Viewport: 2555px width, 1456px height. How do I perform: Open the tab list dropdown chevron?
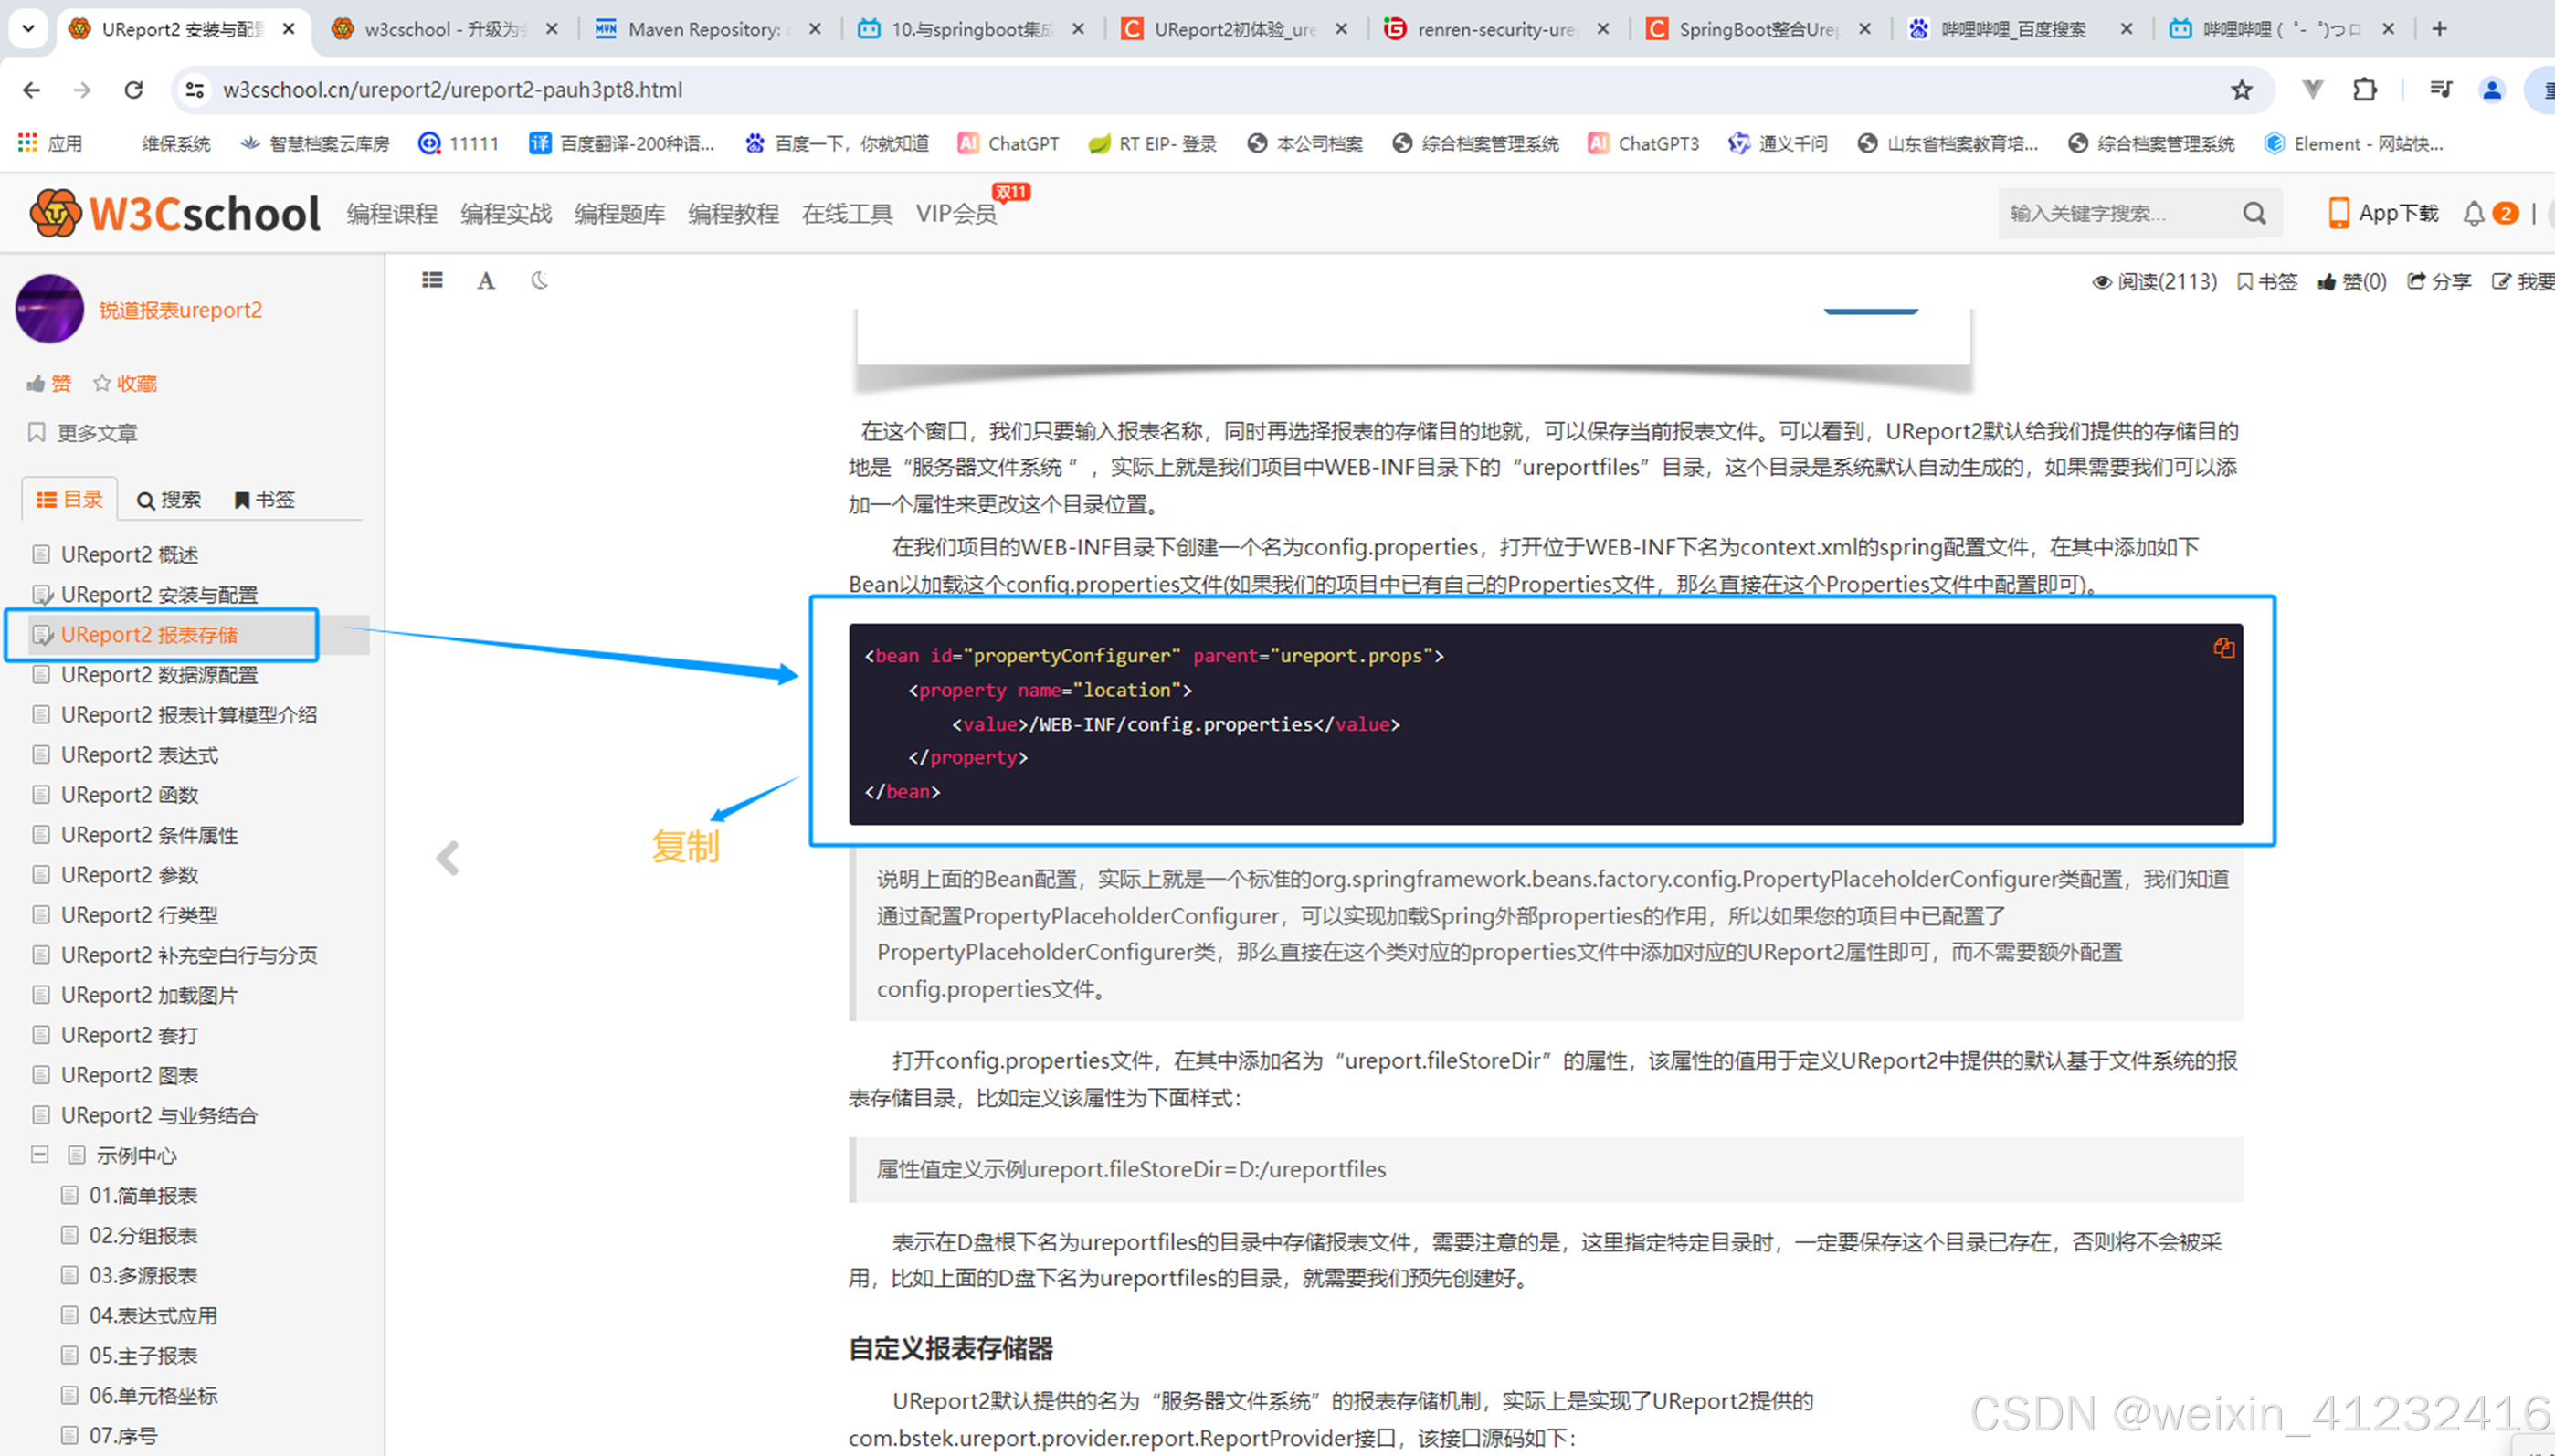pyautogui.click(x=28, y=29)
